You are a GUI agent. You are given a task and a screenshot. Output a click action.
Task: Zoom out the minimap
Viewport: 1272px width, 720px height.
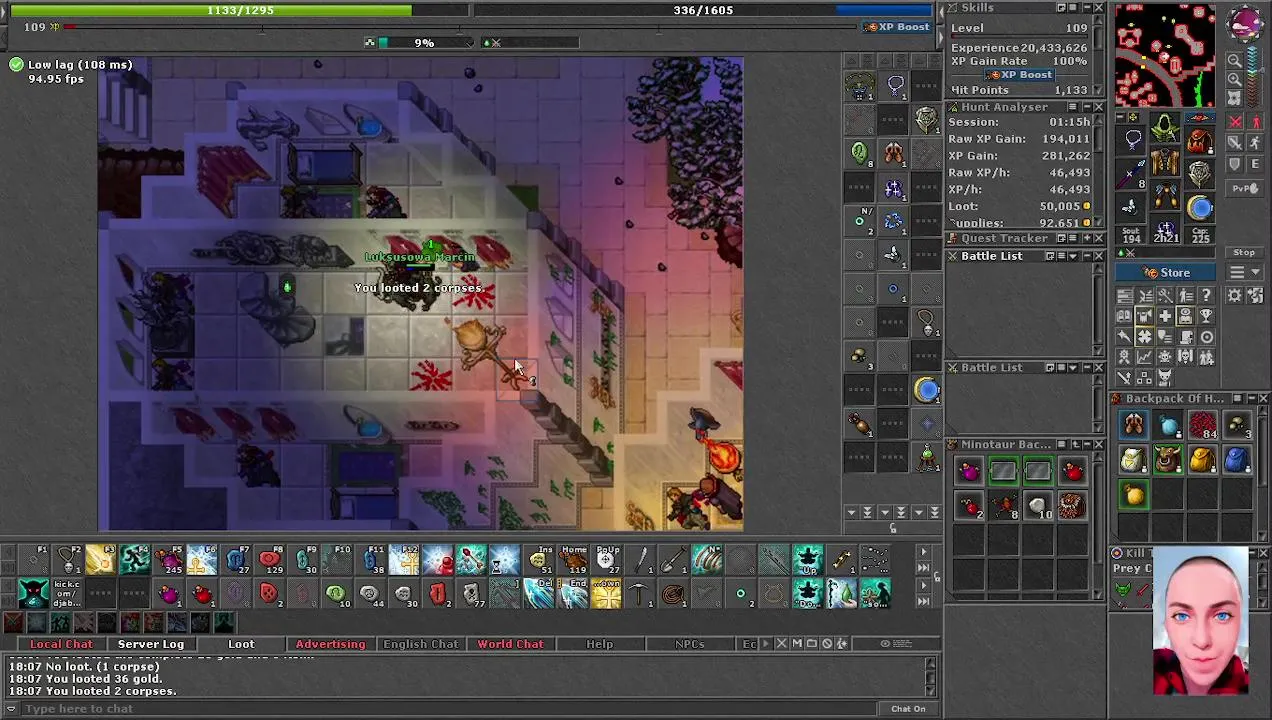(1235, 60)
